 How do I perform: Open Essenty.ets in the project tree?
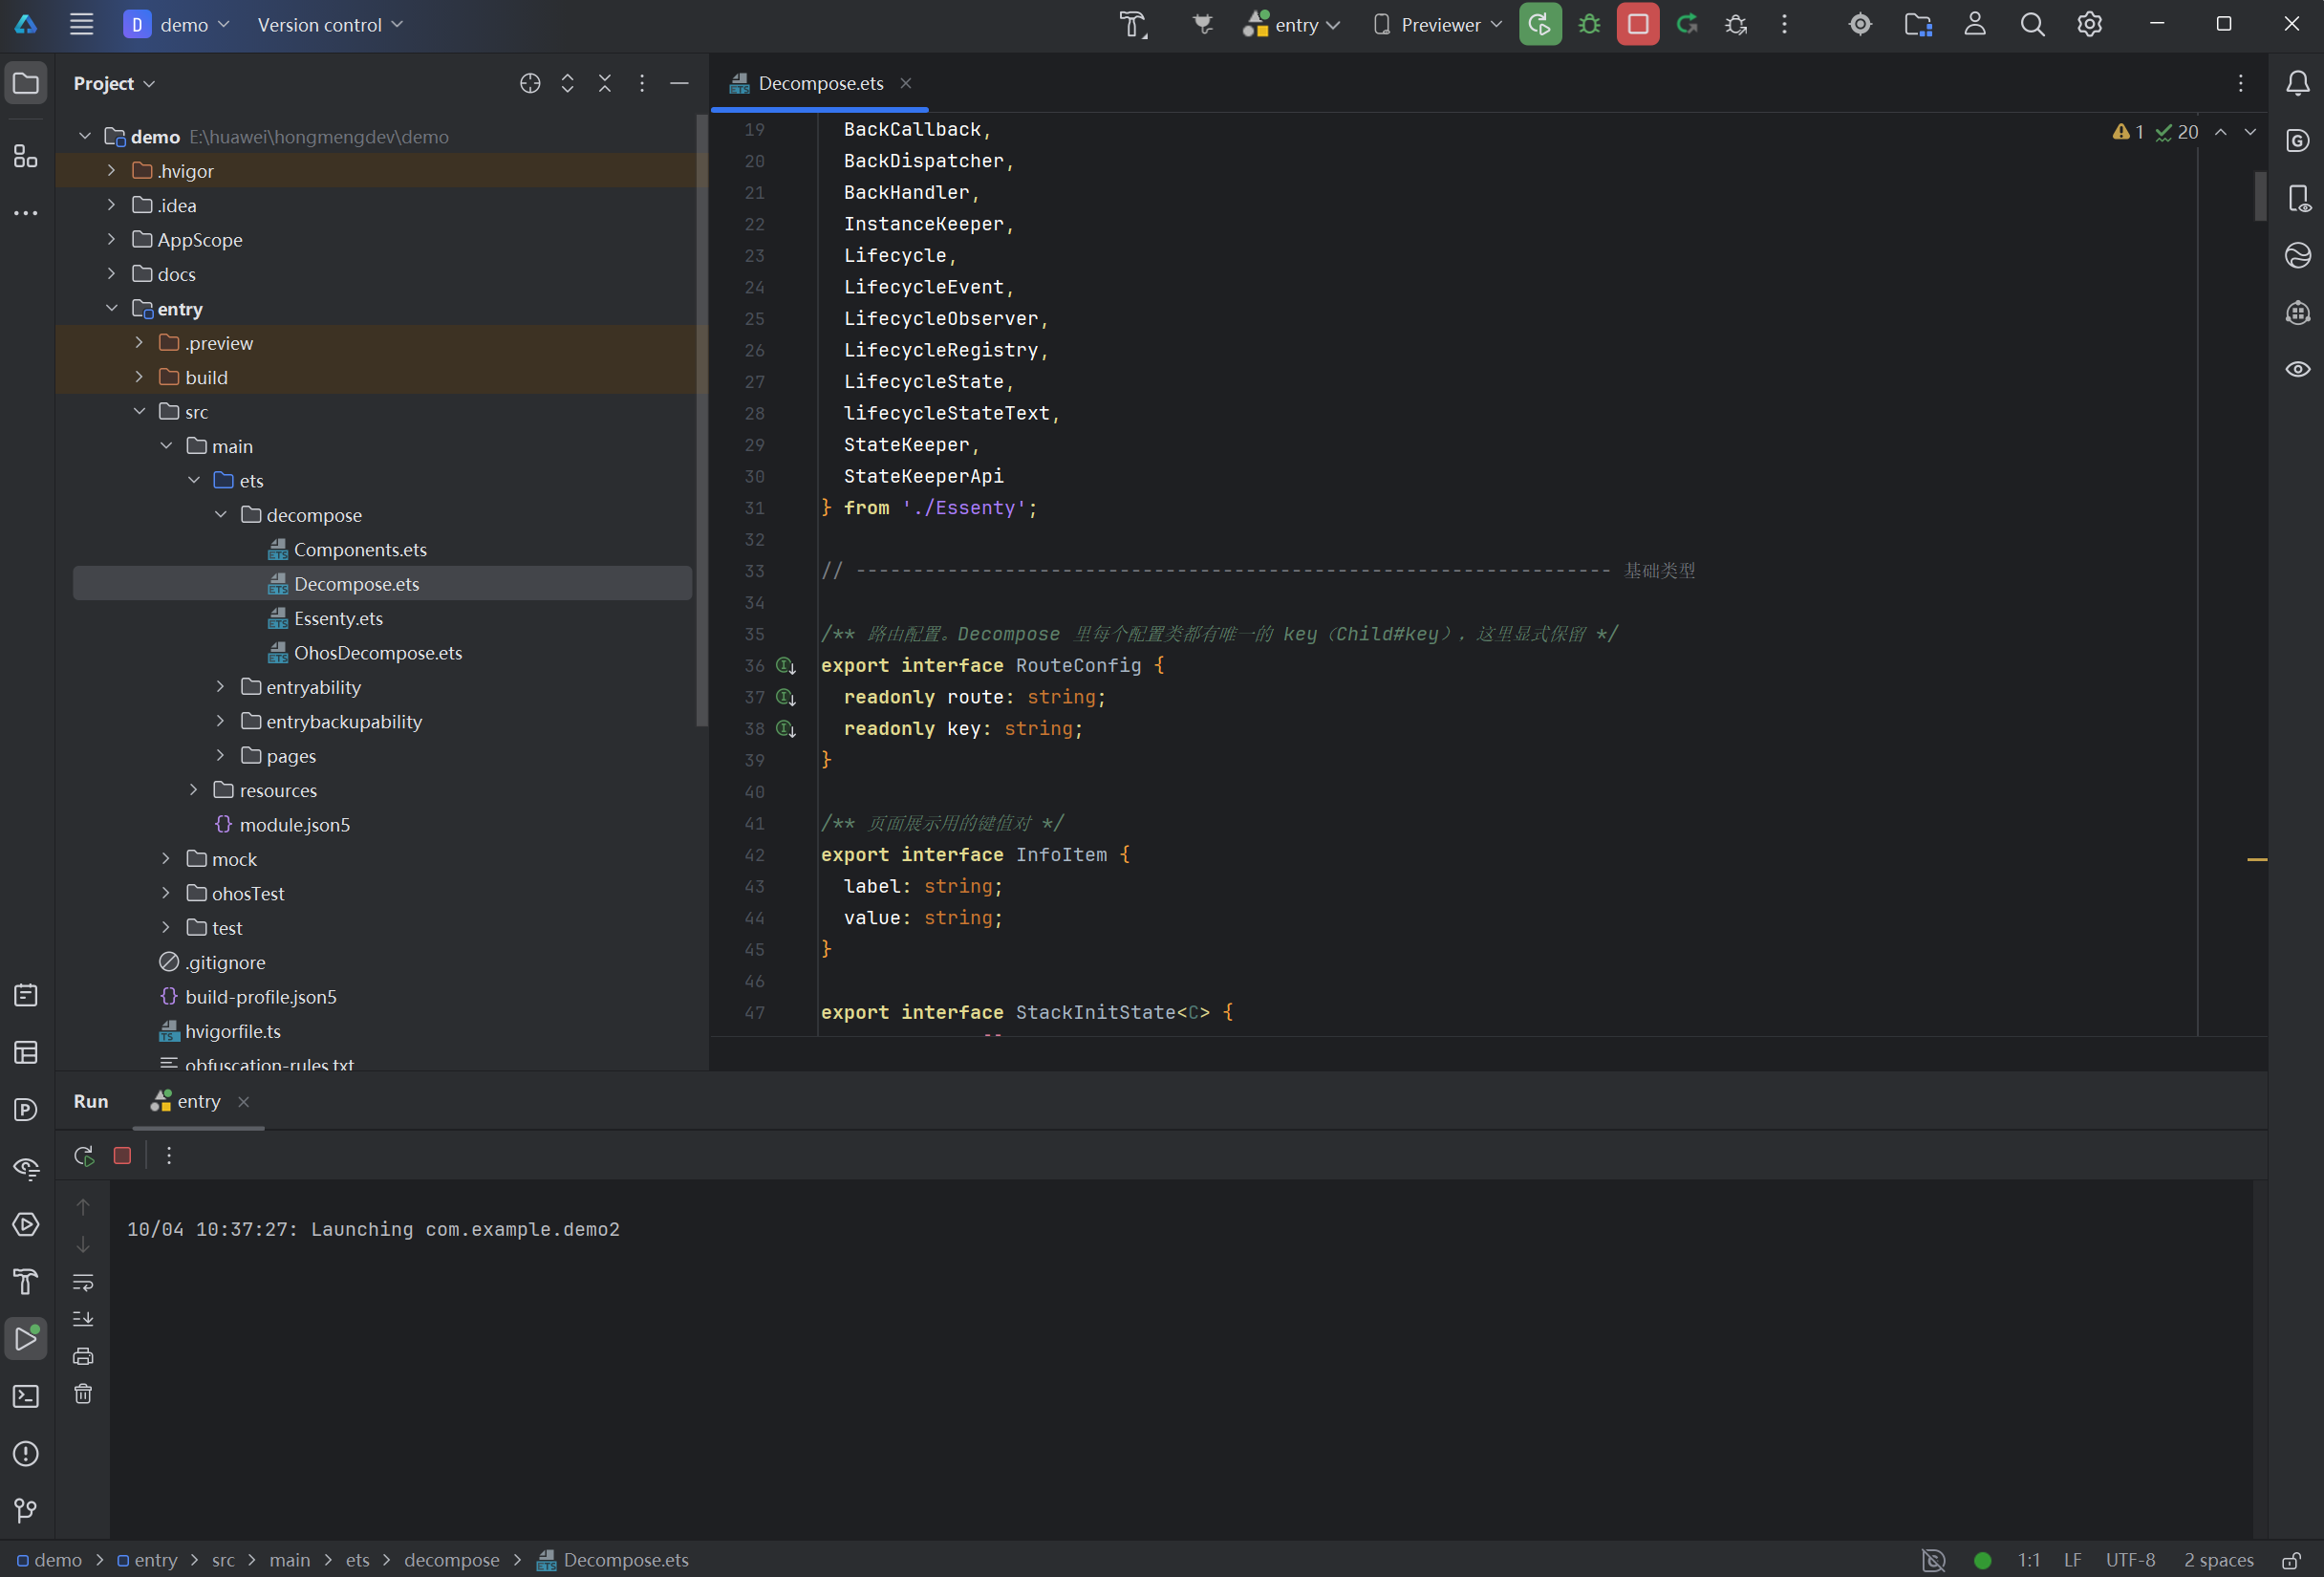338,618
